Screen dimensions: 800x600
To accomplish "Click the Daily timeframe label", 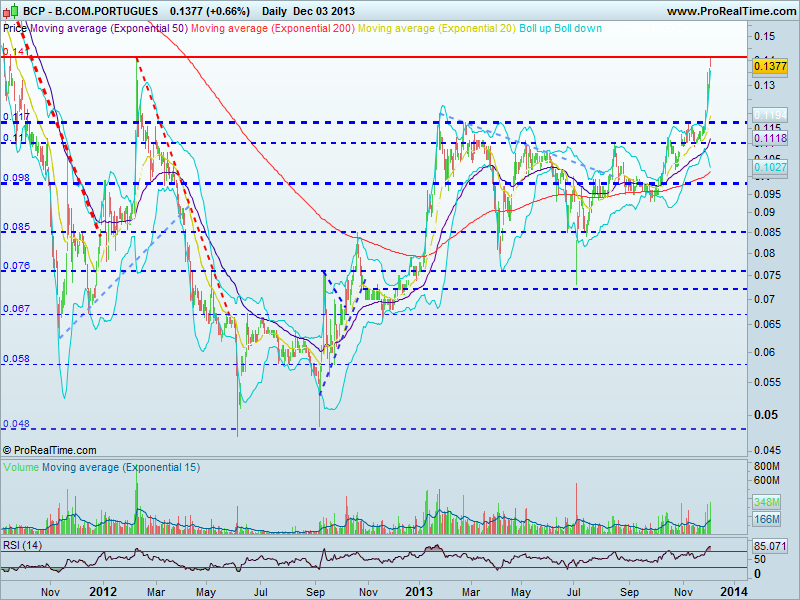I will click(x=274, y=11).
